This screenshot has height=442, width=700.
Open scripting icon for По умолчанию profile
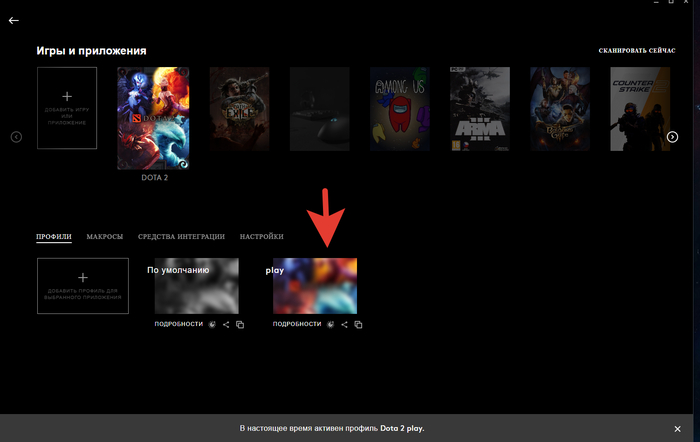[211, 324]
